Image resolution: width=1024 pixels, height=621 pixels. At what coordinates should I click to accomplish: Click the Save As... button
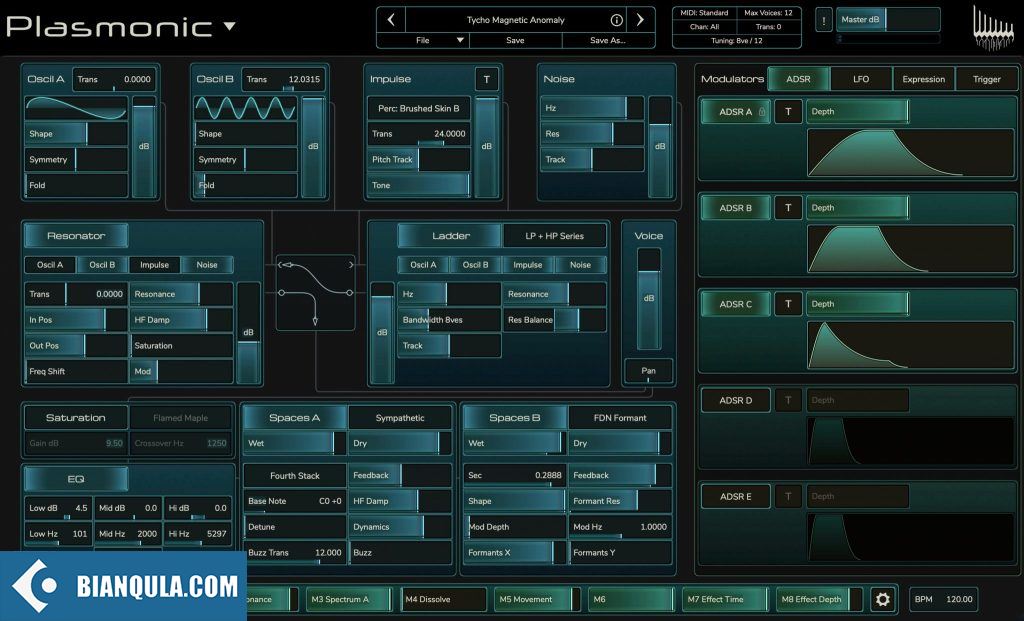pos(608,40)
